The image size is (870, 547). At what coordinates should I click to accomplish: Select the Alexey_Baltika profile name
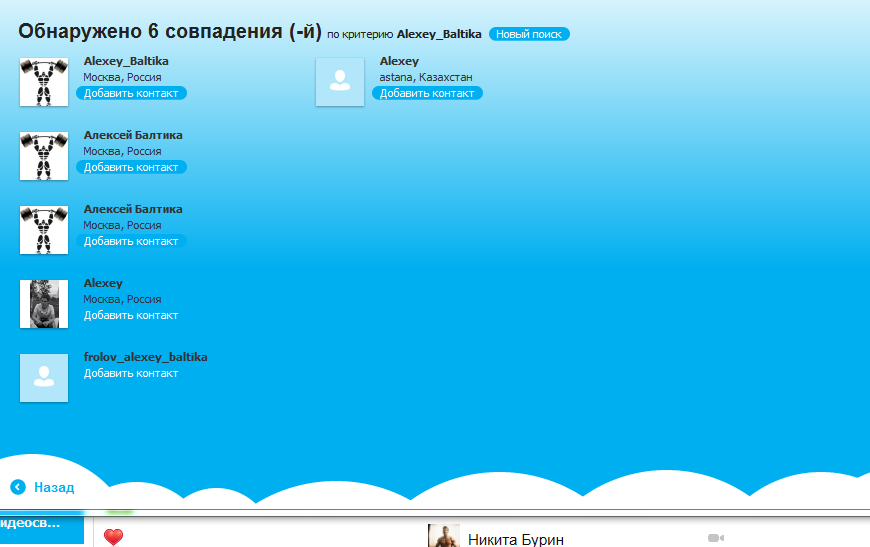tap(126, 61)
